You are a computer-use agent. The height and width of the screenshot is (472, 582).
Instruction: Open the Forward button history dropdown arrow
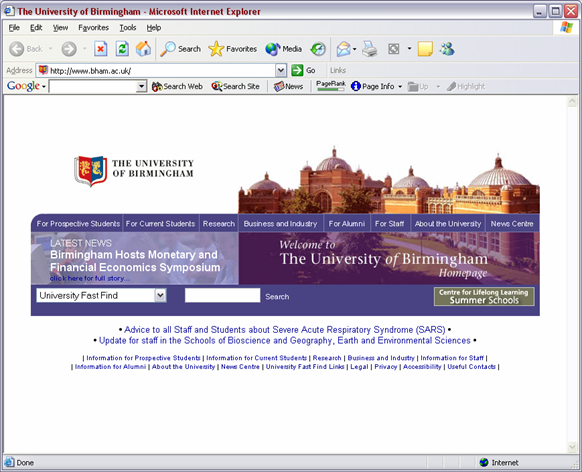pyautogui.click(x=84, y=49)
